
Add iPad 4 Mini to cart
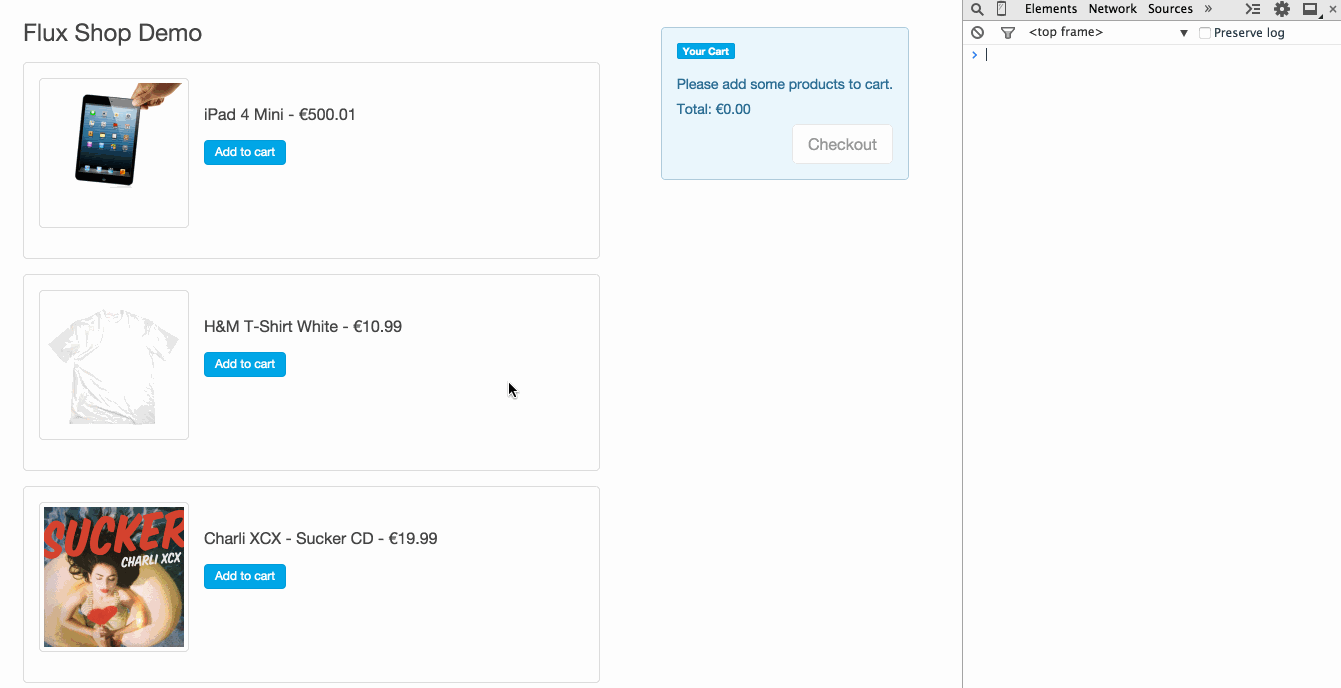(x=245, y=152)
